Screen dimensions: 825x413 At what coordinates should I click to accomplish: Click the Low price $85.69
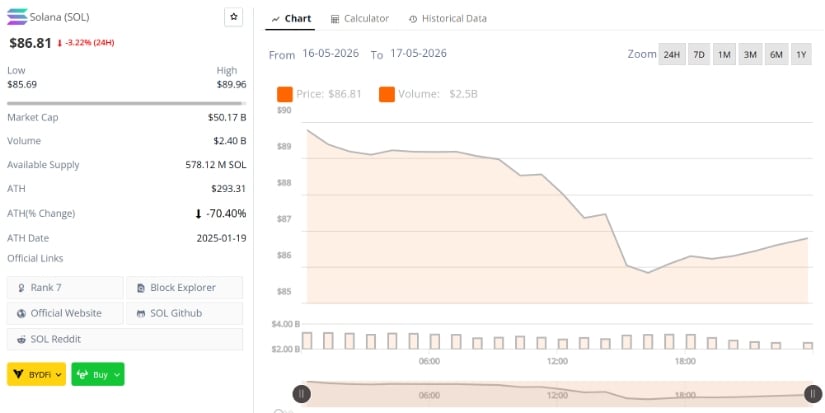tap(22, 85)
